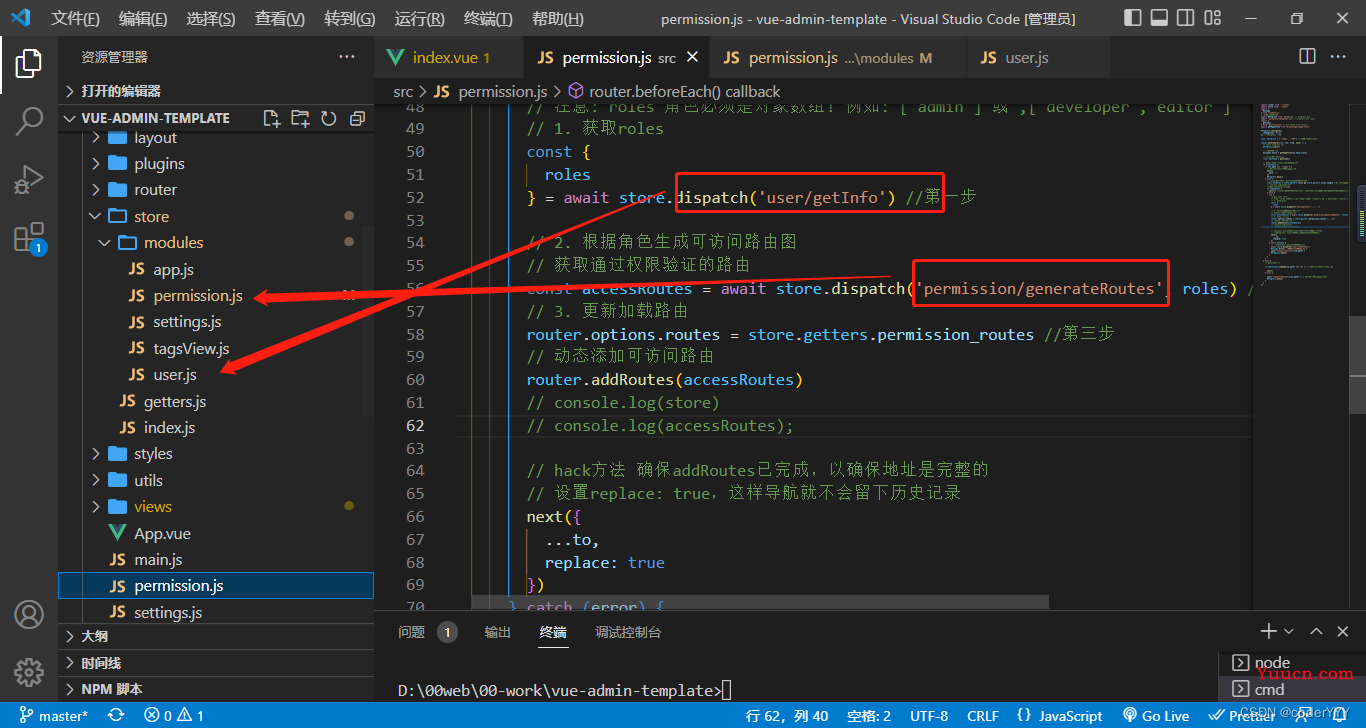Open explorer panel more actions menu
Viewport: 1366px width, 728px height.
pos(346,57)
